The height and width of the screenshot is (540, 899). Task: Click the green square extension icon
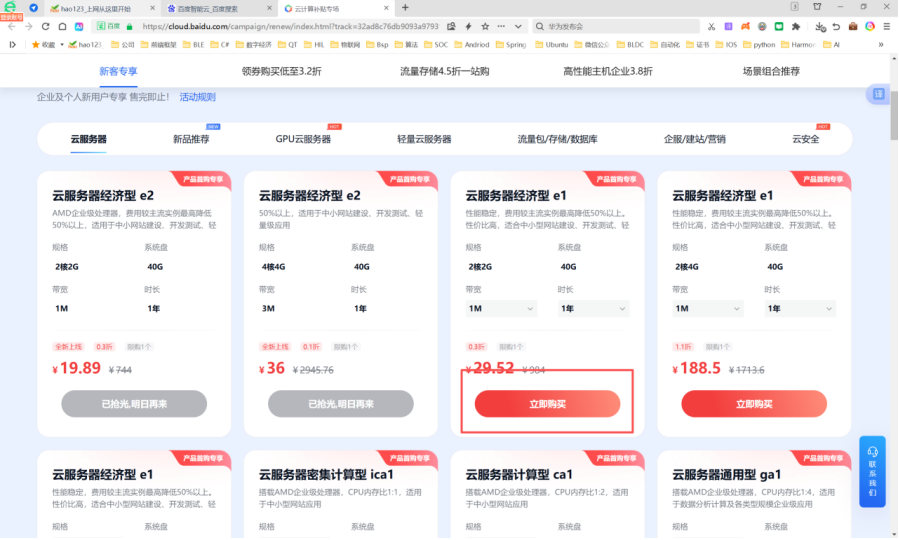779,26
